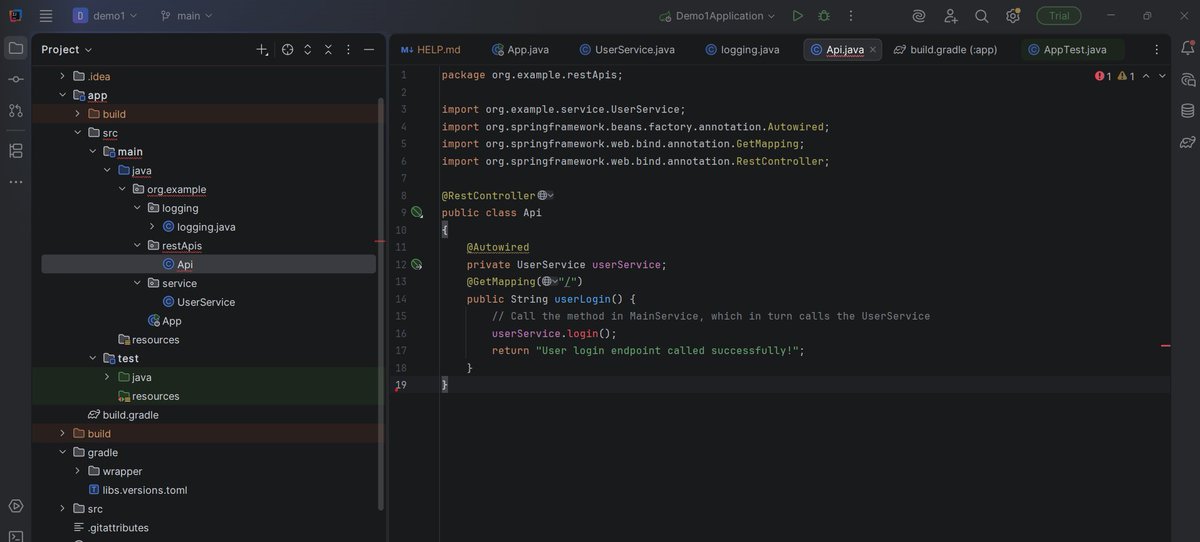
Task: Expand the wrapper folder
Action: coord(77,471)
